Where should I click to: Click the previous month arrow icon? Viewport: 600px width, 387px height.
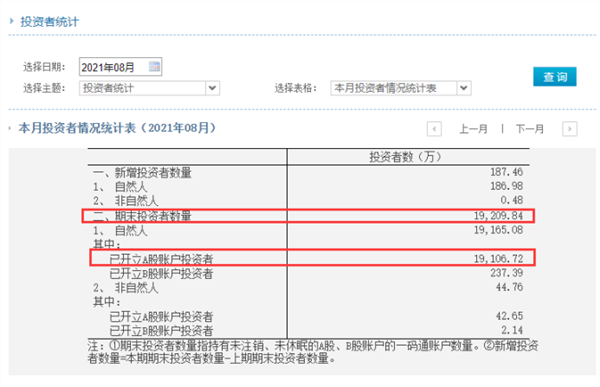tap(434, 129)
